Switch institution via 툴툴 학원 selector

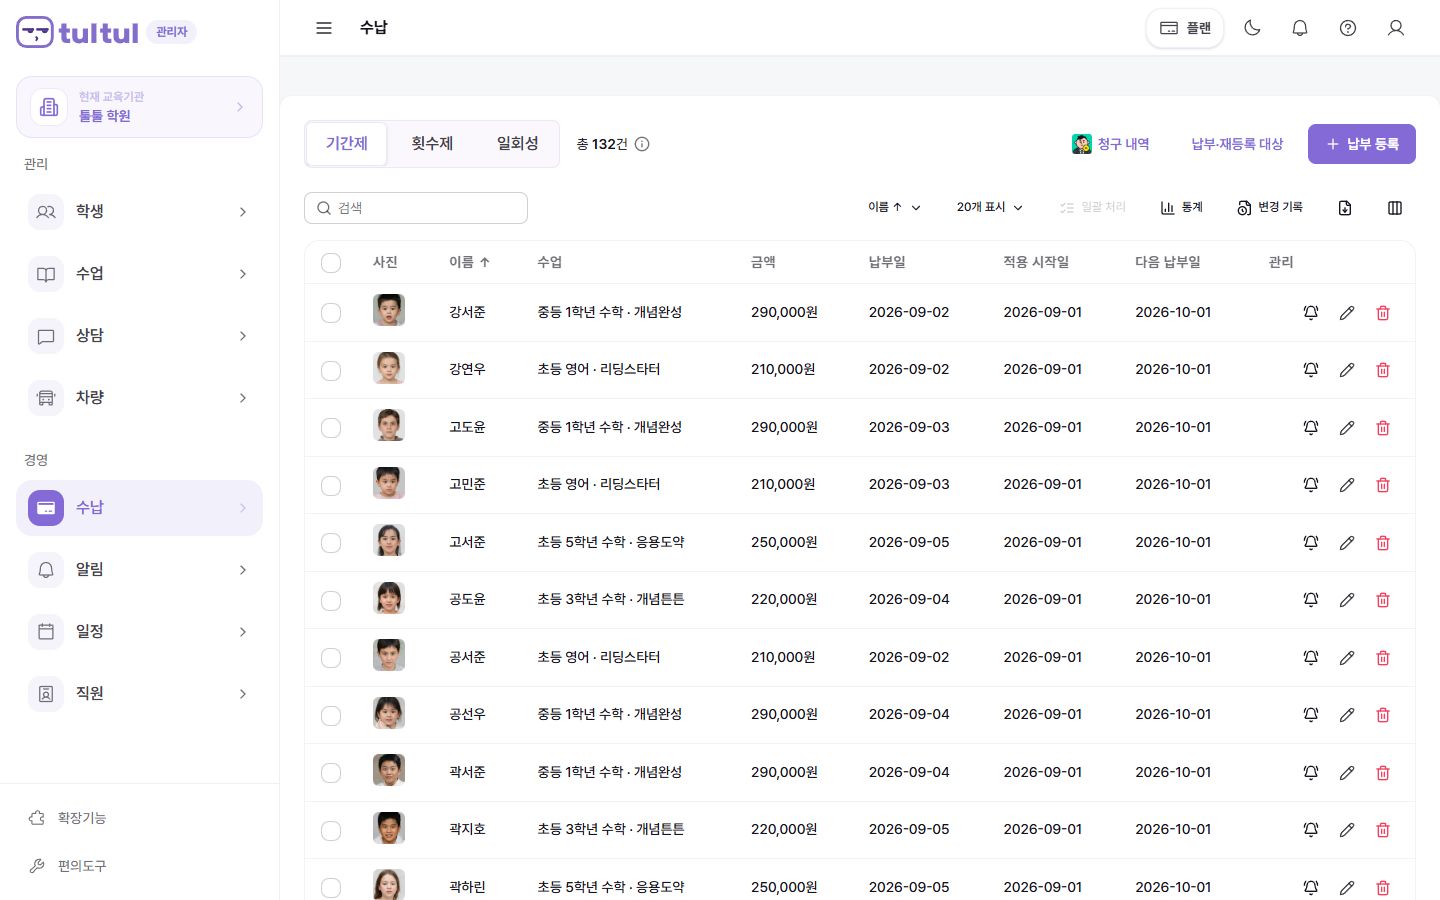tap(139, 107)
